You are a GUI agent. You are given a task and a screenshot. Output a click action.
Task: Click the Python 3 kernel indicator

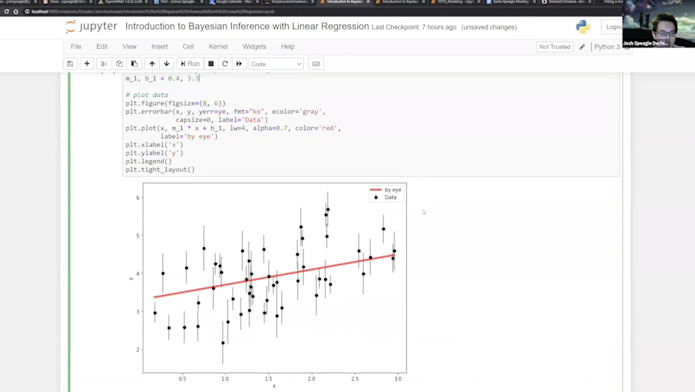[607, 47]
